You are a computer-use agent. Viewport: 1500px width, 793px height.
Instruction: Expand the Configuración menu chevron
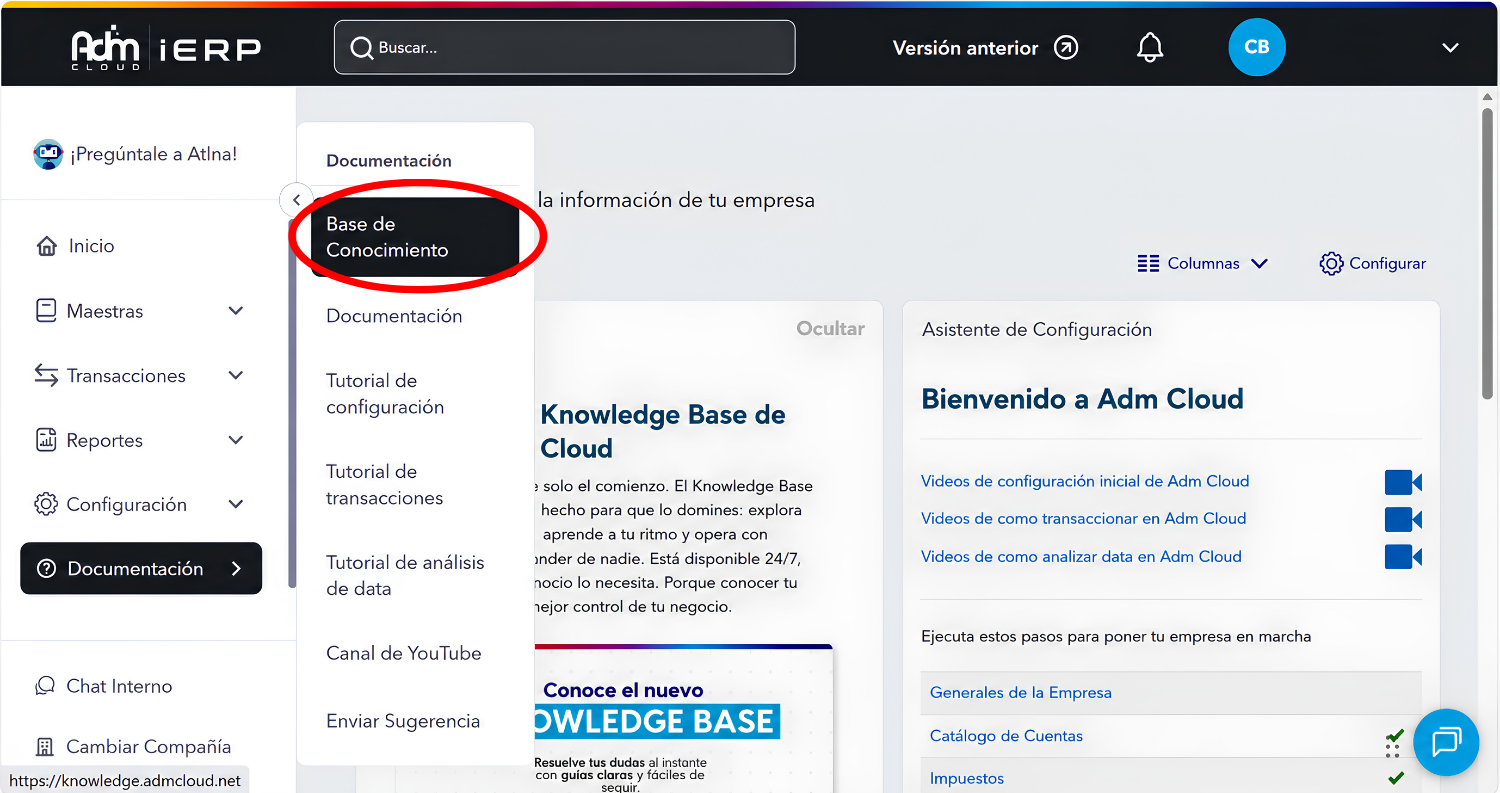(236, 504)
